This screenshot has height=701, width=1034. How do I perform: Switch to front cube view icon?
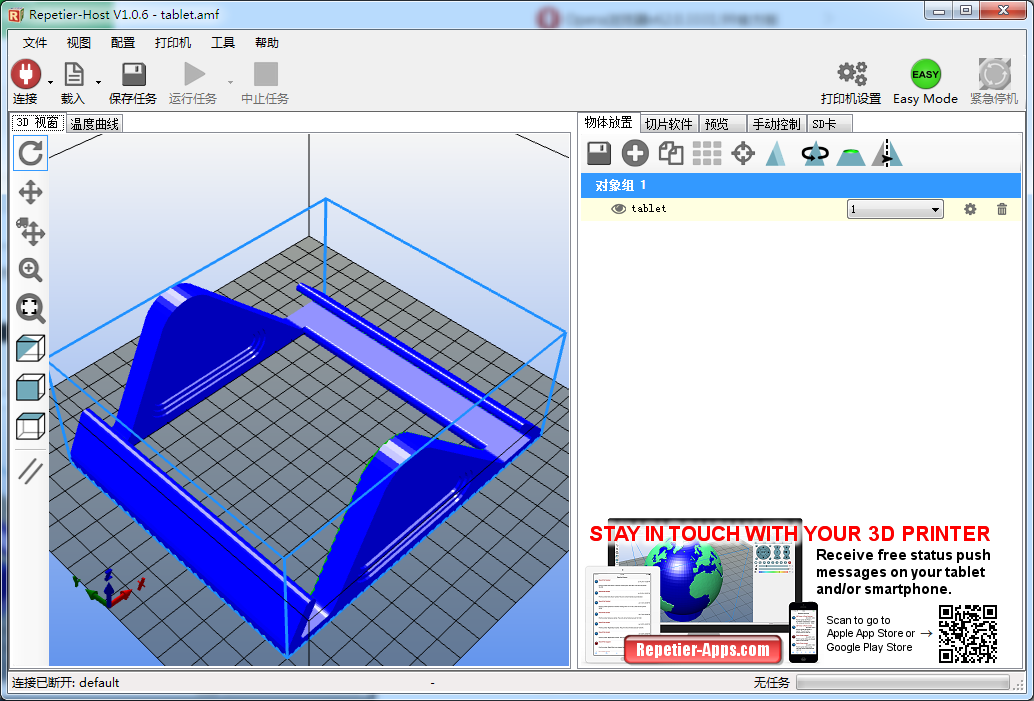30,387
